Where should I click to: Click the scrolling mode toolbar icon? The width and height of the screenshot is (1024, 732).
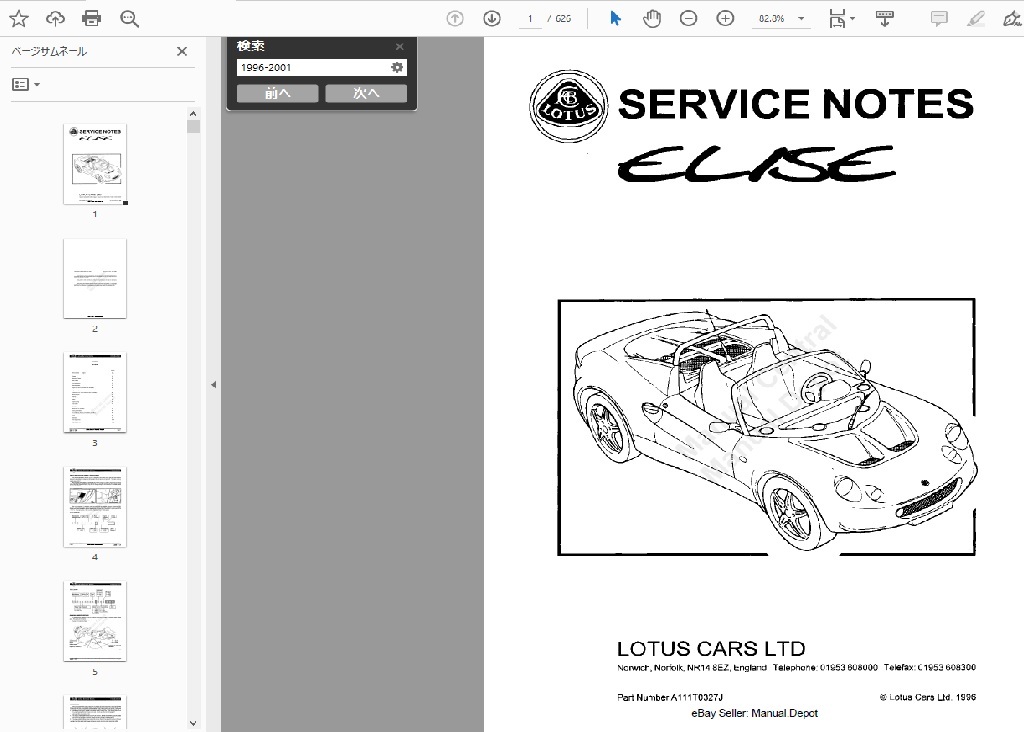coord(885,19)
